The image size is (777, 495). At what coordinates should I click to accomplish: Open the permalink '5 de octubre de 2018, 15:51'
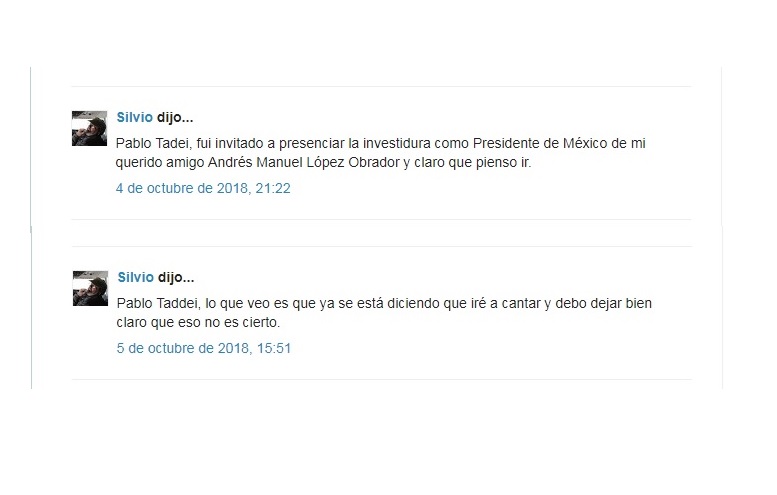point(204,348)
